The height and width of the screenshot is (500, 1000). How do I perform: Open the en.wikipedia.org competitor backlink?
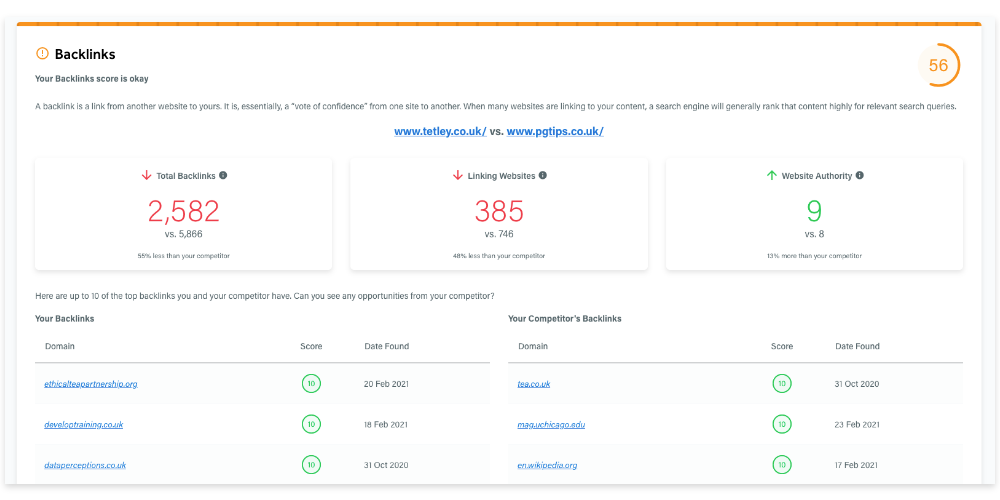547,465
